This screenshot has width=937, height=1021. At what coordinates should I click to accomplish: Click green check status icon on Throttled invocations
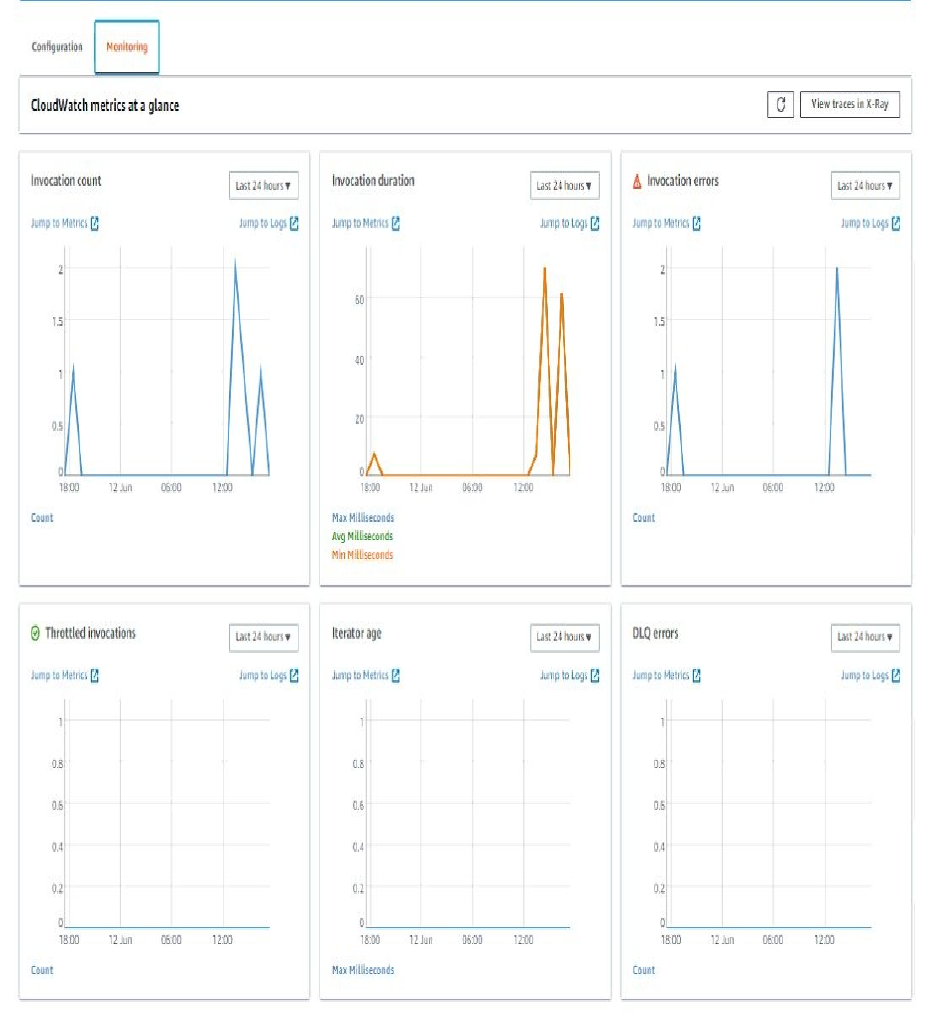[x=35, y=633]
